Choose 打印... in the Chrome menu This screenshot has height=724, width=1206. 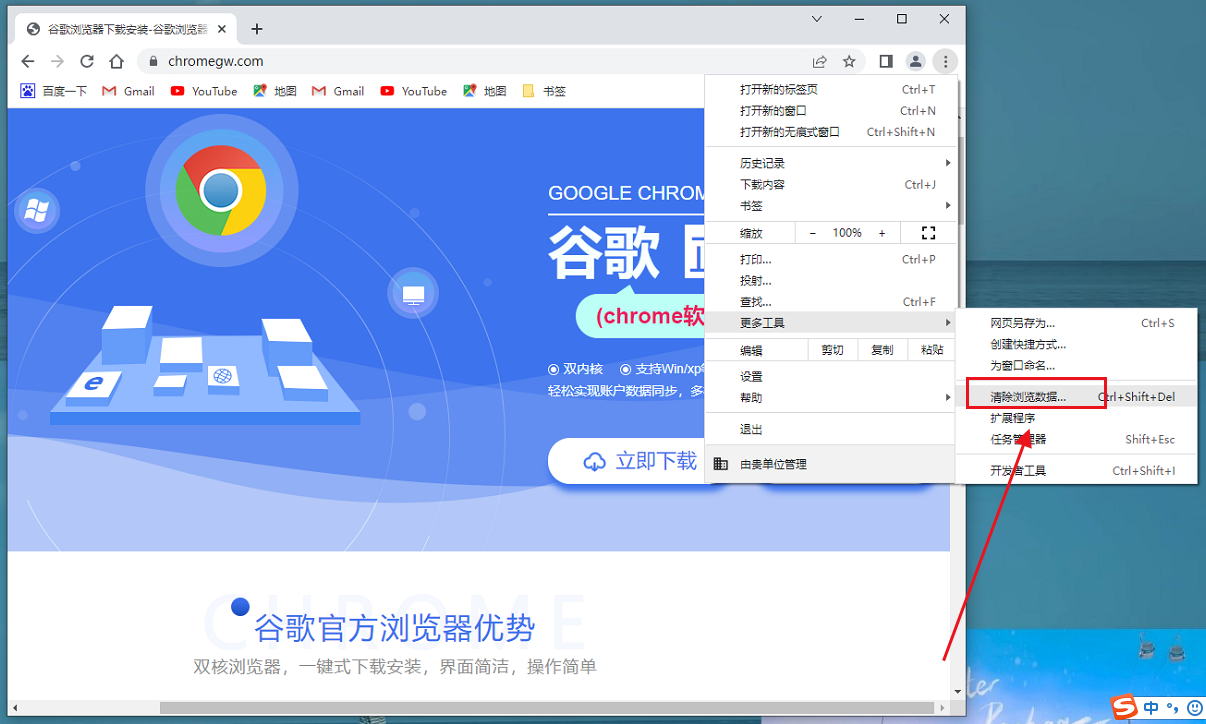831,260
